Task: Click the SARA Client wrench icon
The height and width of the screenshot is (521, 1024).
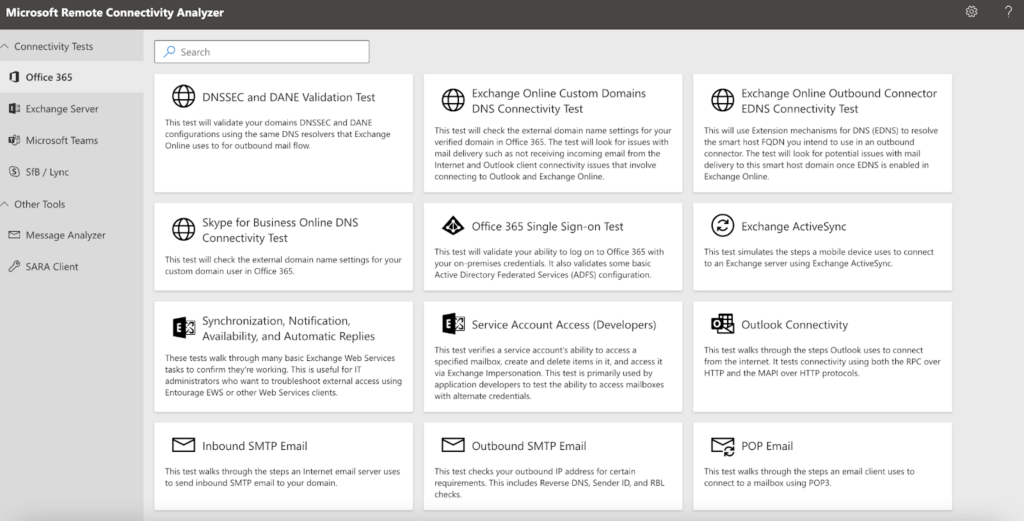Action: (x=14, y=266)
